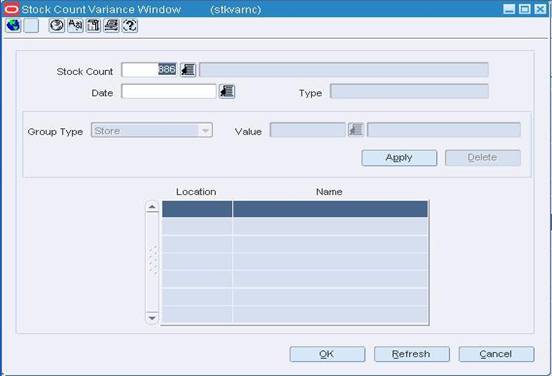Screen dimensions: 552x376
Task: Maximize the Stock Count Variance Window
Action: click(525, 9)
